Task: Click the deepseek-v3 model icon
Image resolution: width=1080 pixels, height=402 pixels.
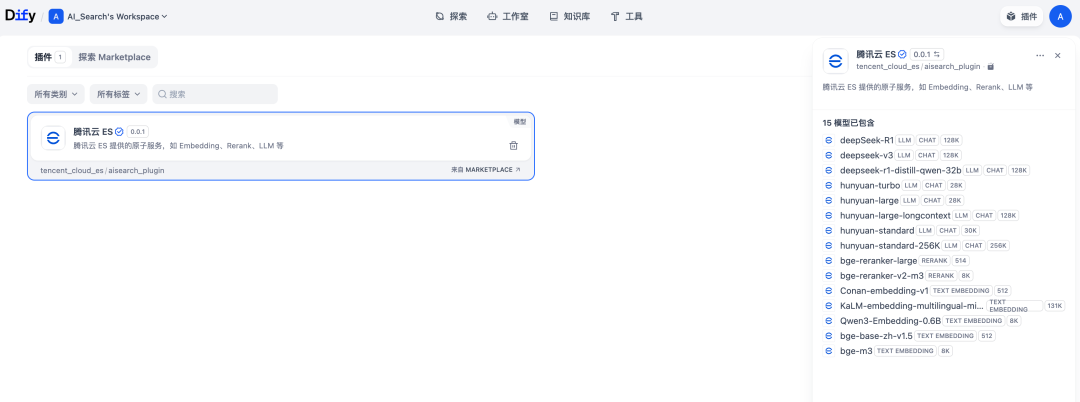Action: tap(829, 155)
